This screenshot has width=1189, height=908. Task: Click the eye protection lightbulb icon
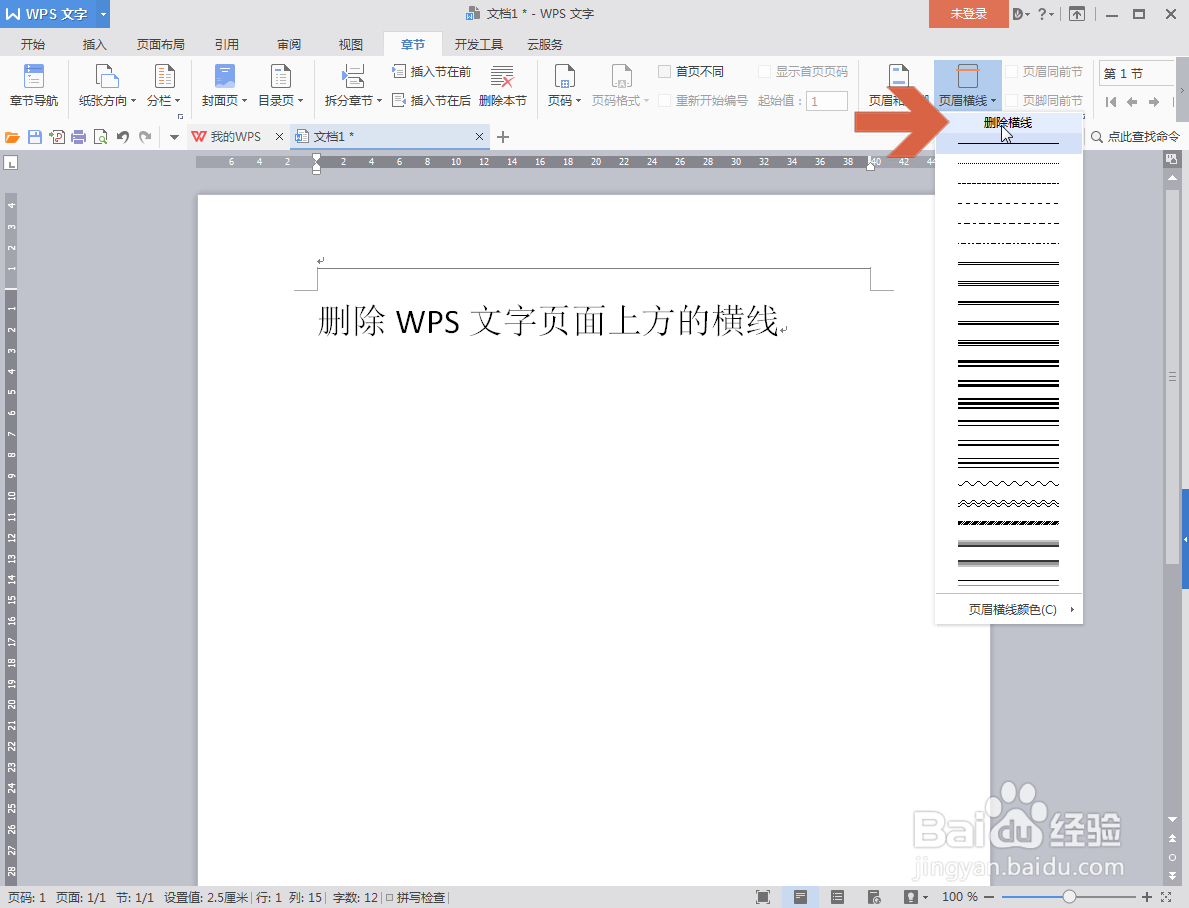(x=911, y=897)
